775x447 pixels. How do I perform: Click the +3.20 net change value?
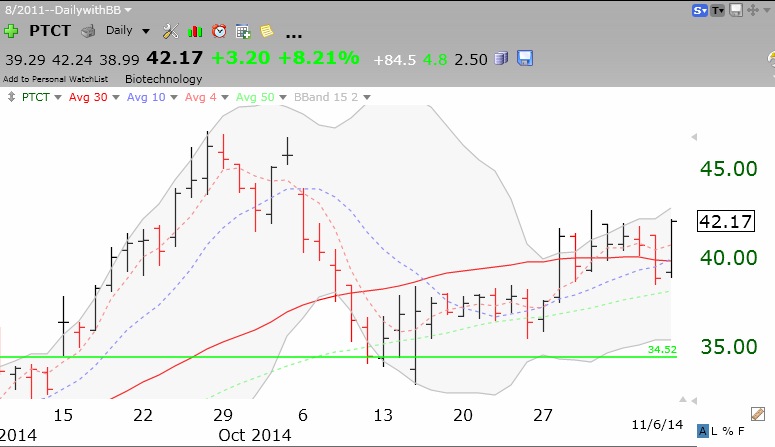coord(241,58)
